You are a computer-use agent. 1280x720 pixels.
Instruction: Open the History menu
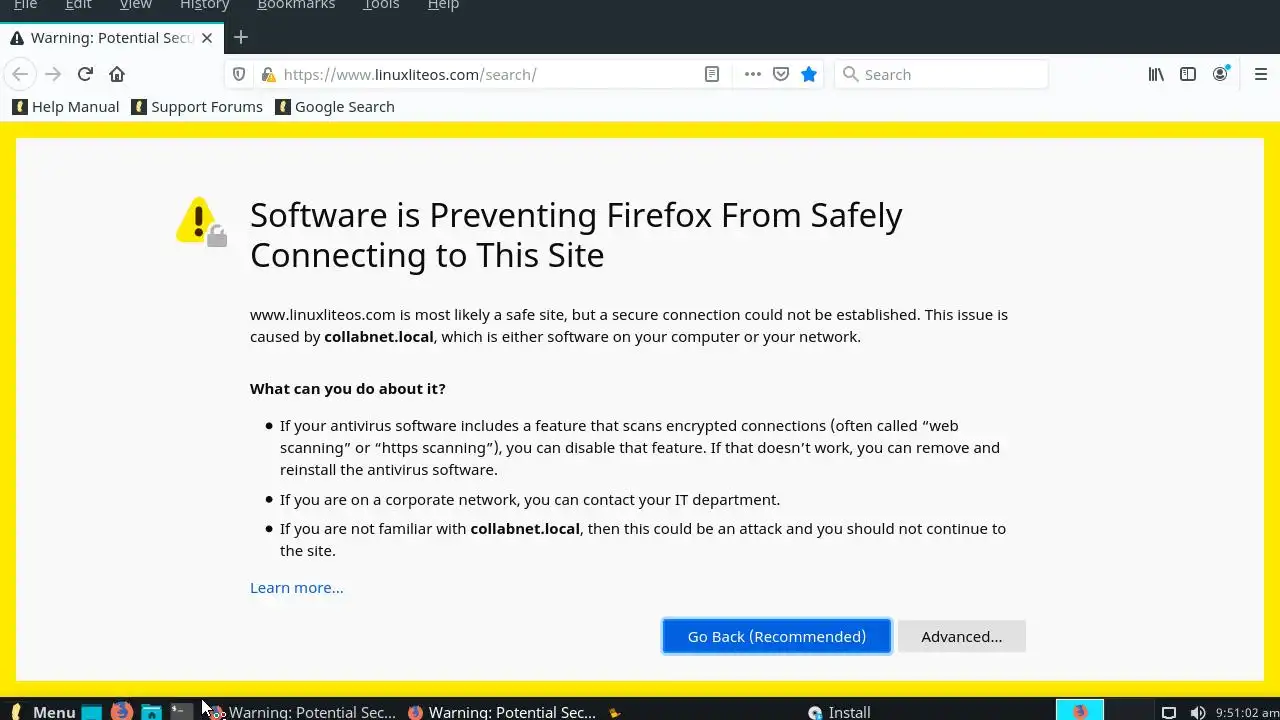204,5
